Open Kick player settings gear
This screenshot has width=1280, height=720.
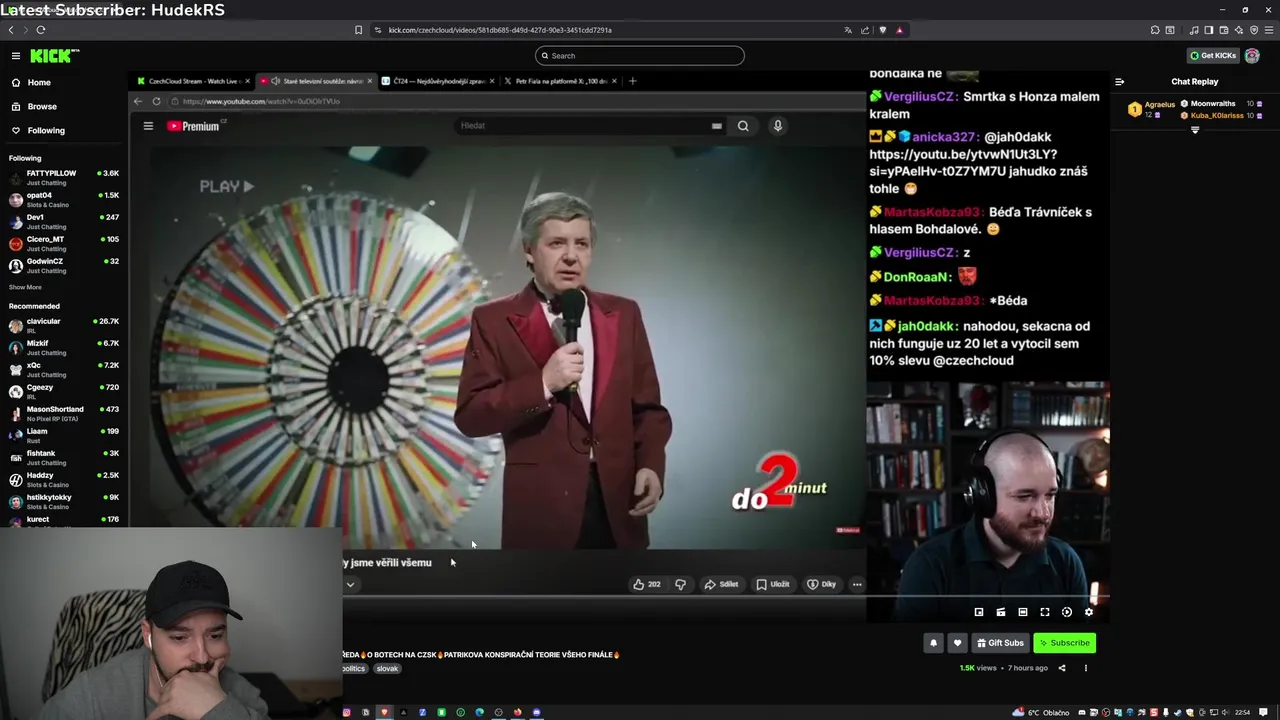tap(1089, 612)
